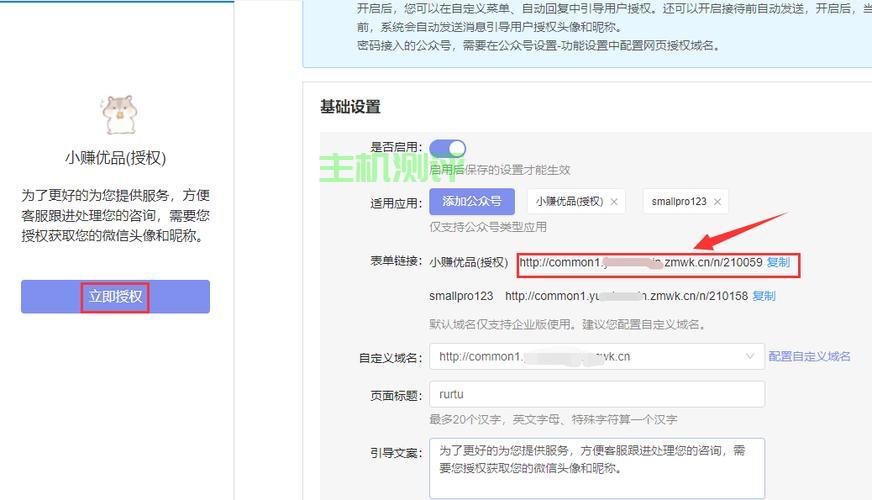Remove the smallpro123 tag with its ×
872x500 pixels.
pyautogui.click(x=717, y=202)
